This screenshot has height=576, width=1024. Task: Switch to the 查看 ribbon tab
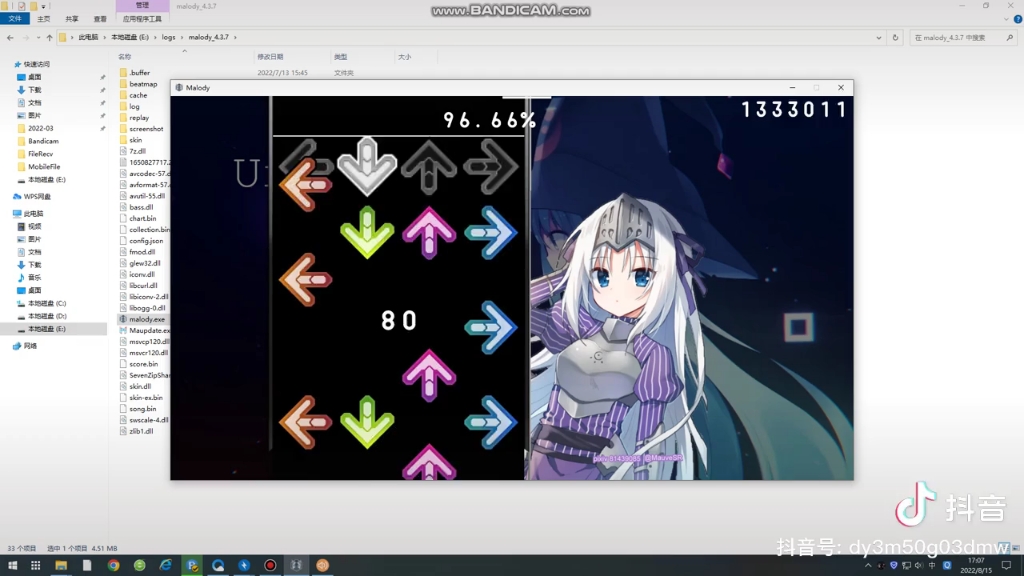coord(100,19)
